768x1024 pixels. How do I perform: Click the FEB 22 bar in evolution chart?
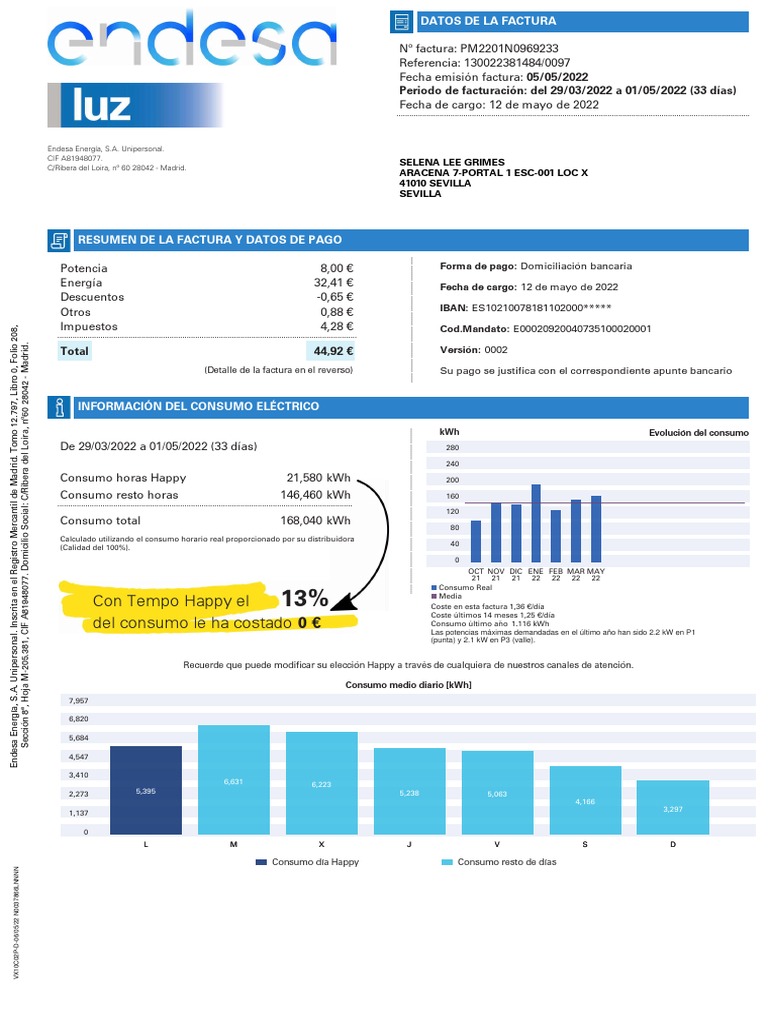(x=556, y=537)
